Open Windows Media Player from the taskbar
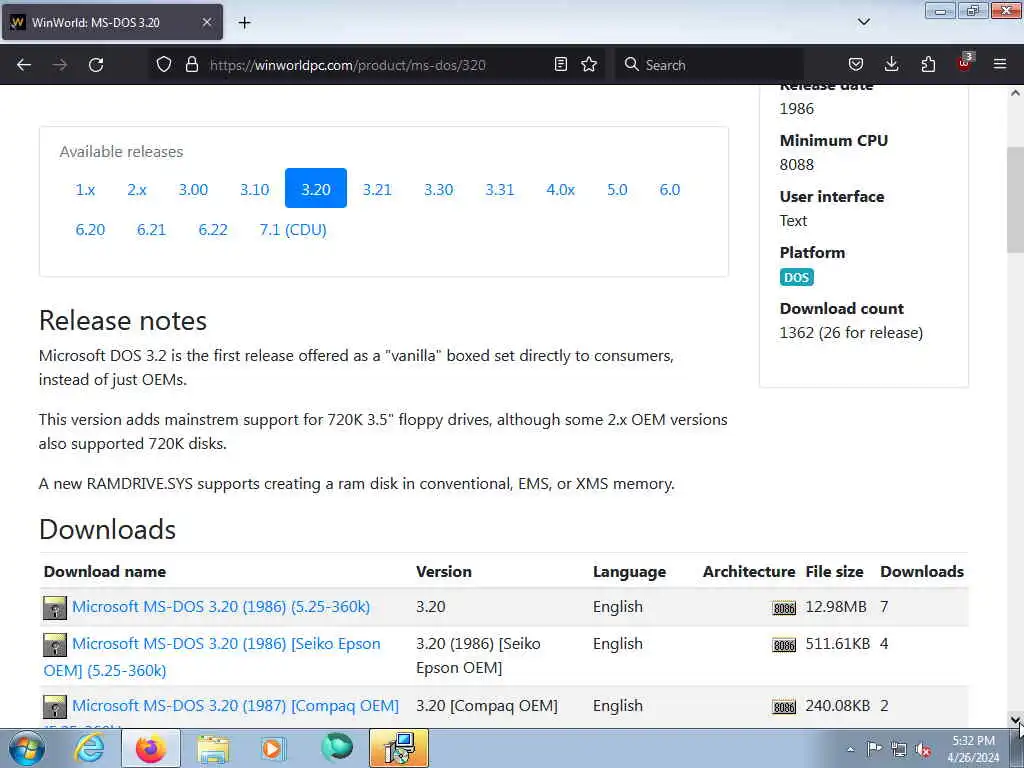This screenshot has width=1024, height=768. click(x=273, y=748)
